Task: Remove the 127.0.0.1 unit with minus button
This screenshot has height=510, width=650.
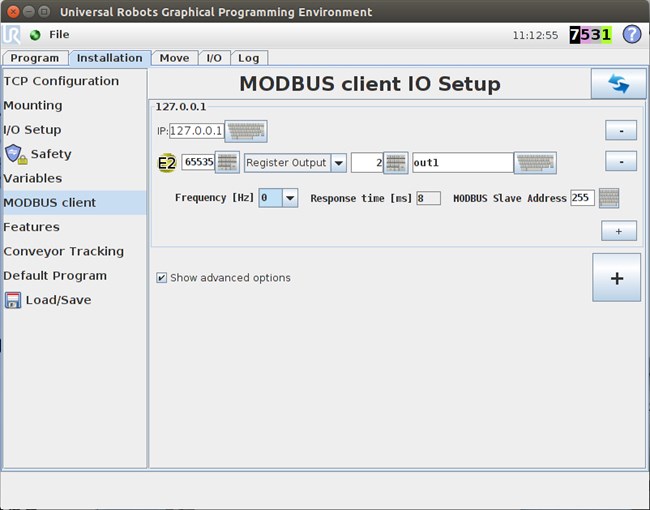Action: point(621,131)
